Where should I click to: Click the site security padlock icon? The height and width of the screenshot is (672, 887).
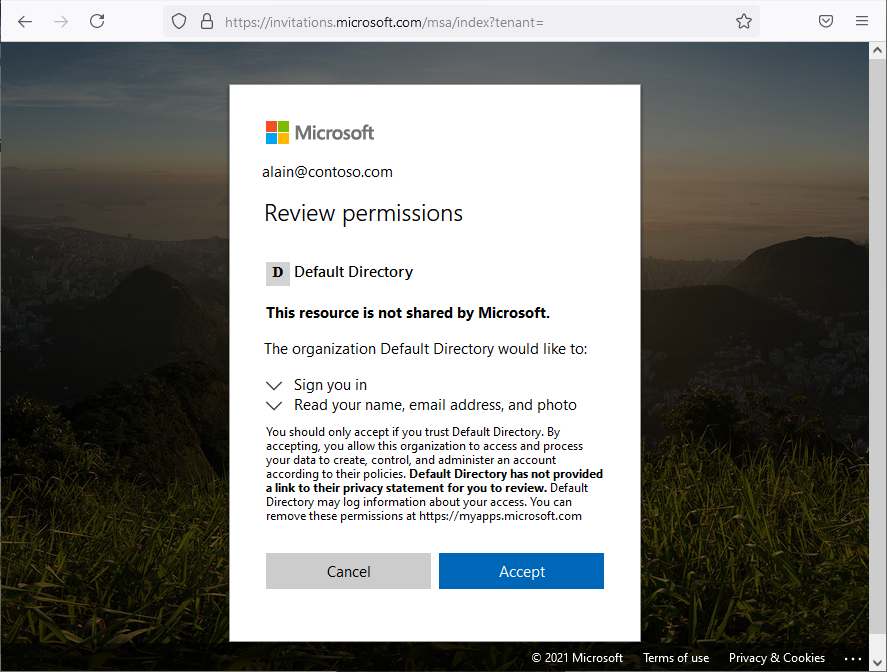click(207, 21)
